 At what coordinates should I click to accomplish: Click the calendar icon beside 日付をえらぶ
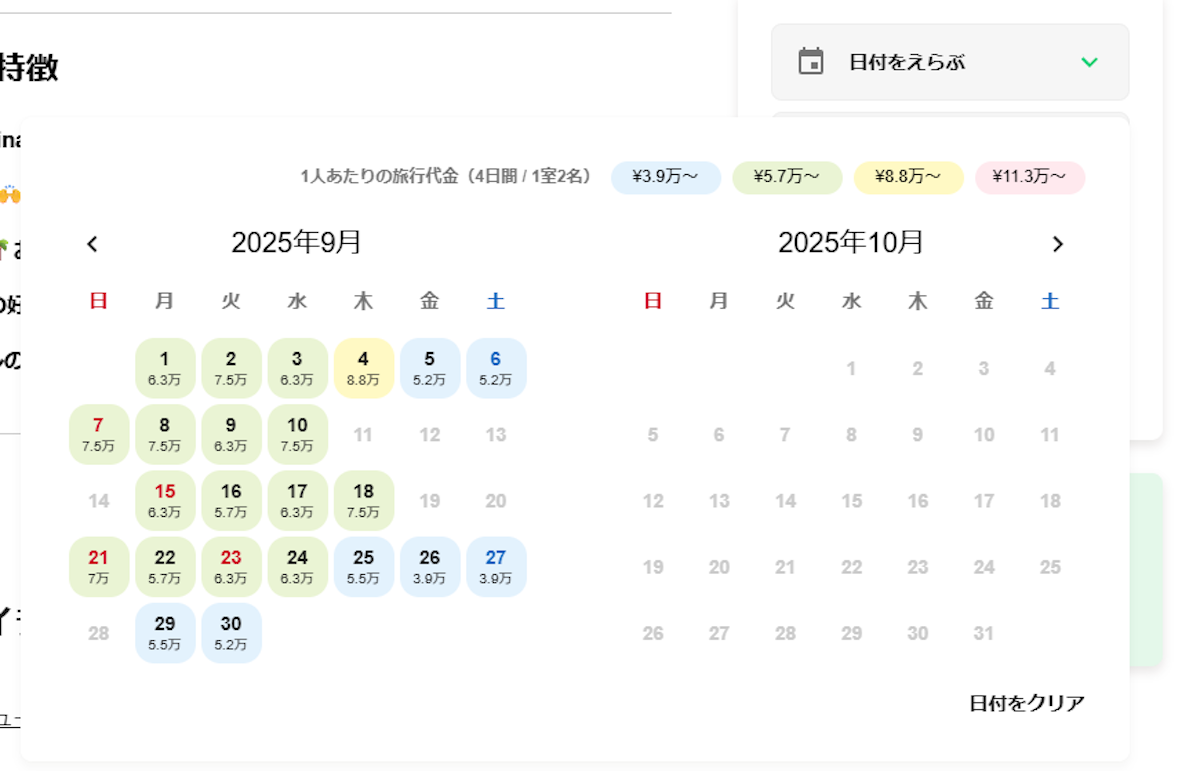(811, 62)
